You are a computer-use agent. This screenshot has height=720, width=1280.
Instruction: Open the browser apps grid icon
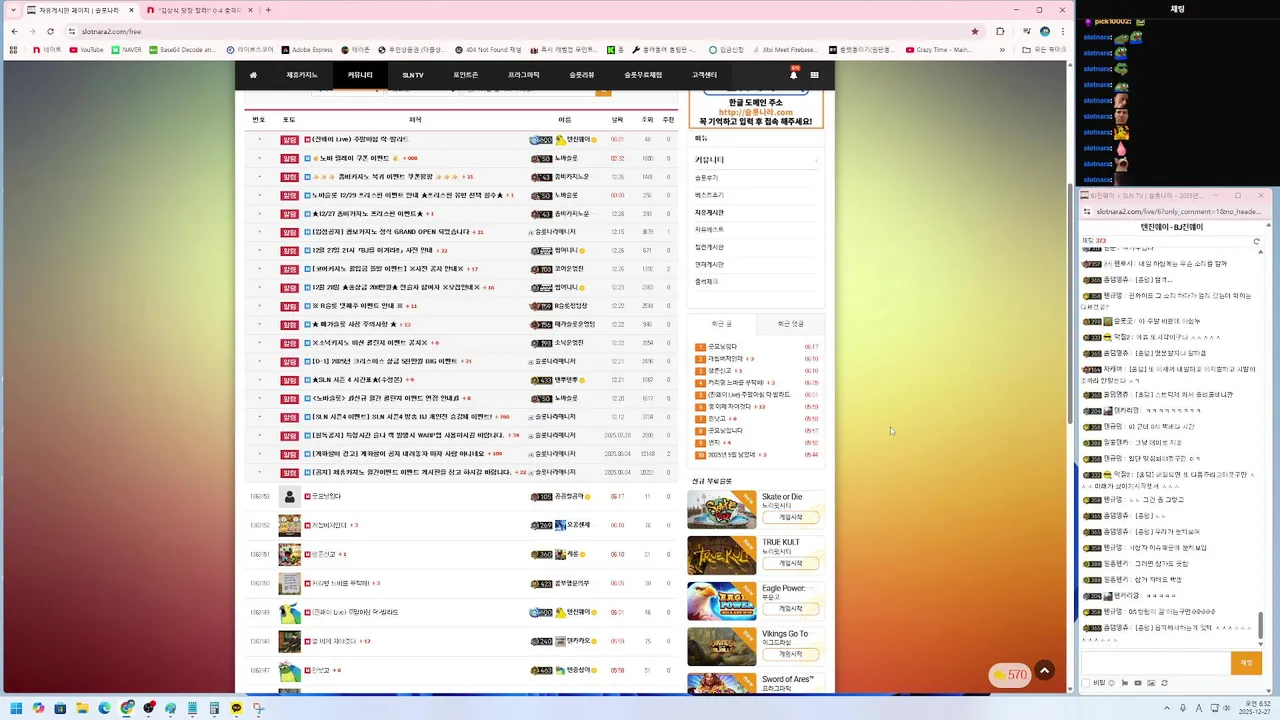14,49
